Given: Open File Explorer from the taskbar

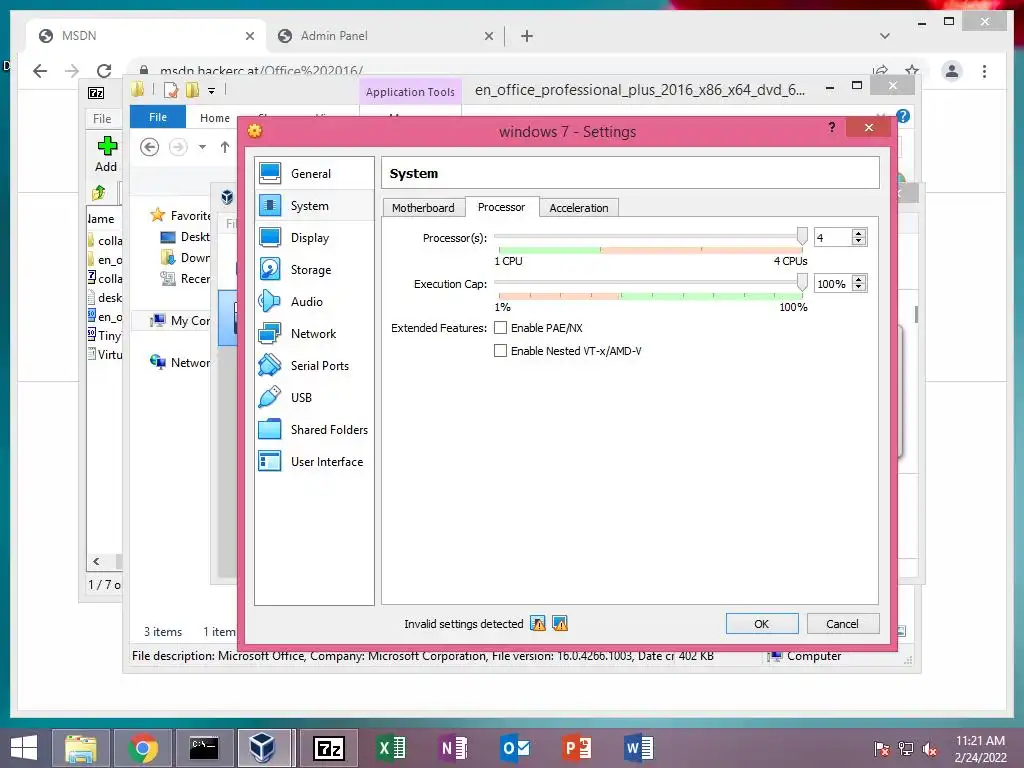Looking at the screenshot, I should [x=80, y=748].
